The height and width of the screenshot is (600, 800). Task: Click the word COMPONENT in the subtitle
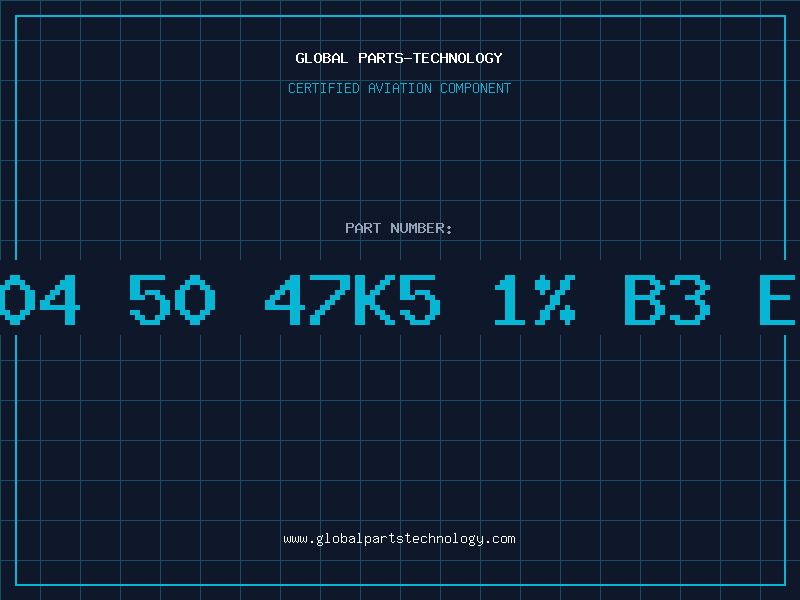tap(475, 88)
